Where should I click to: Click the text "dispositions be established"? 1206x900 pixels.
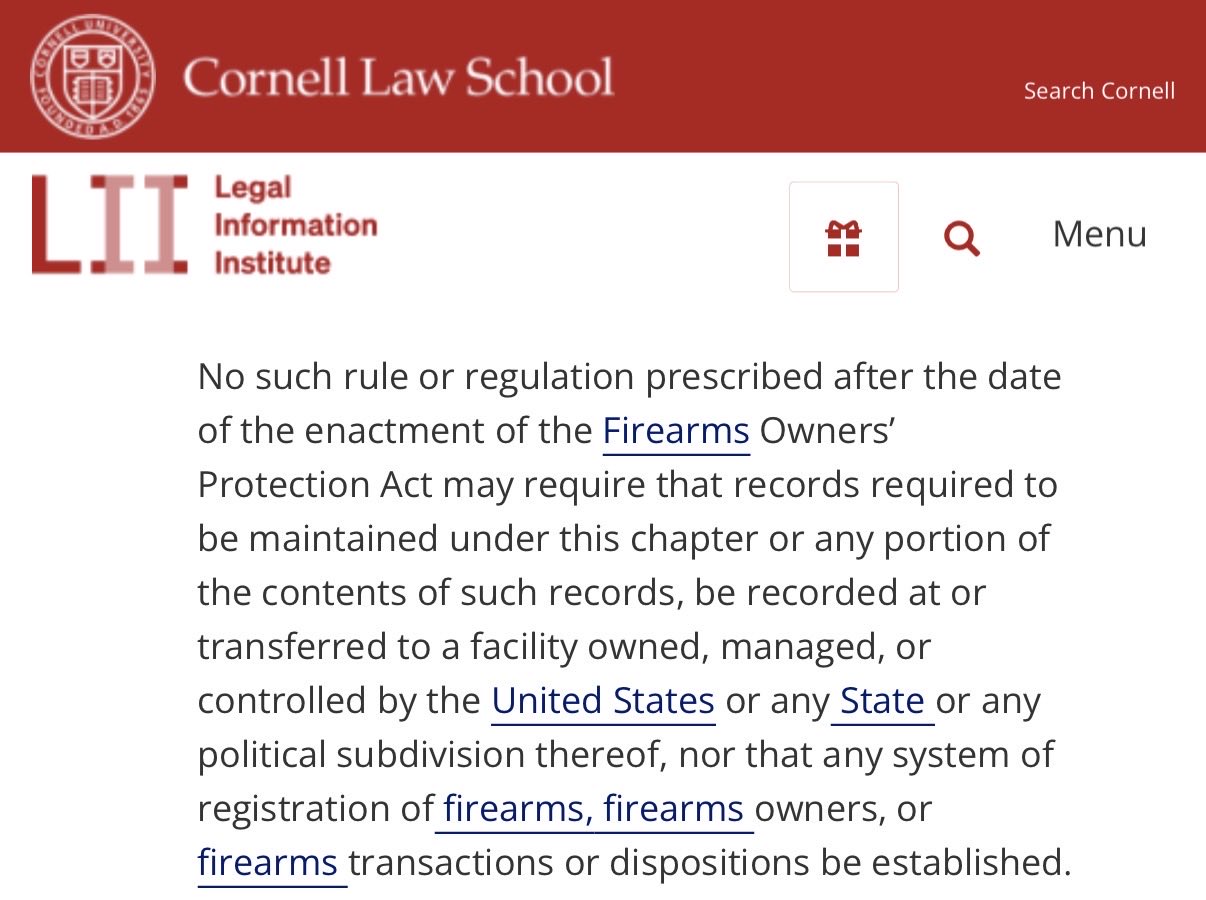click(841, 863)
